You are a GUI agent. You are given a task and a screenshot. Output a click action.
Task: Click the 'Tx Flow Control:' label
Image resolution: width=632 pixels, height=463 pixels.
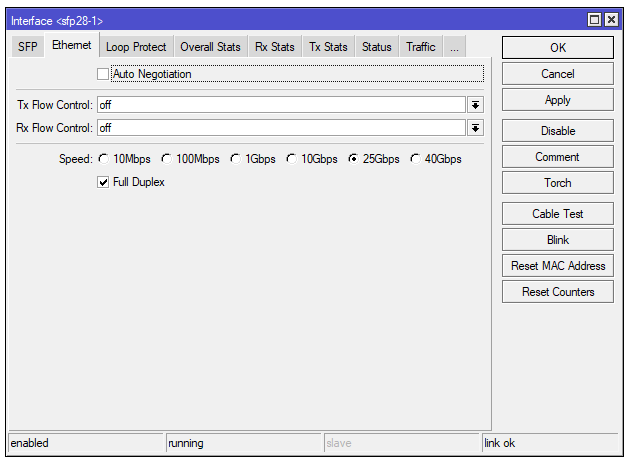click(55, 105)
